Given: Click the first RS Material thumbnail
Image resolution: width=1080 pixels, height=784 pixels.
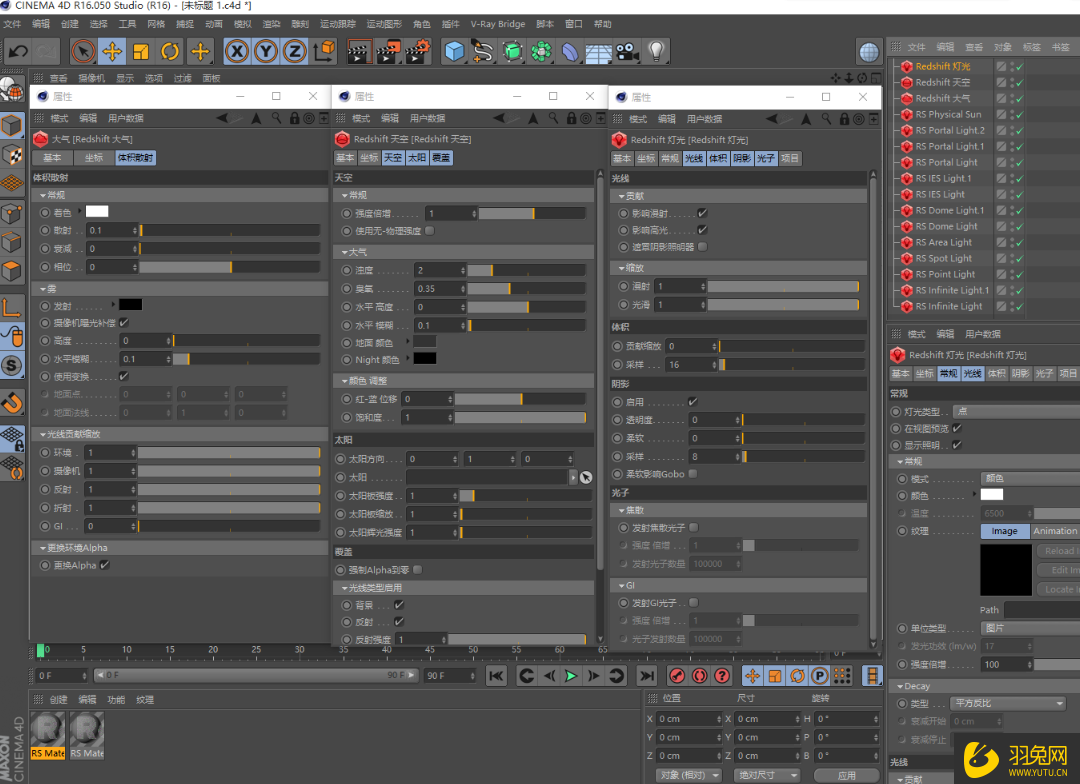Looking at the screenshot, I should [48, 736].
